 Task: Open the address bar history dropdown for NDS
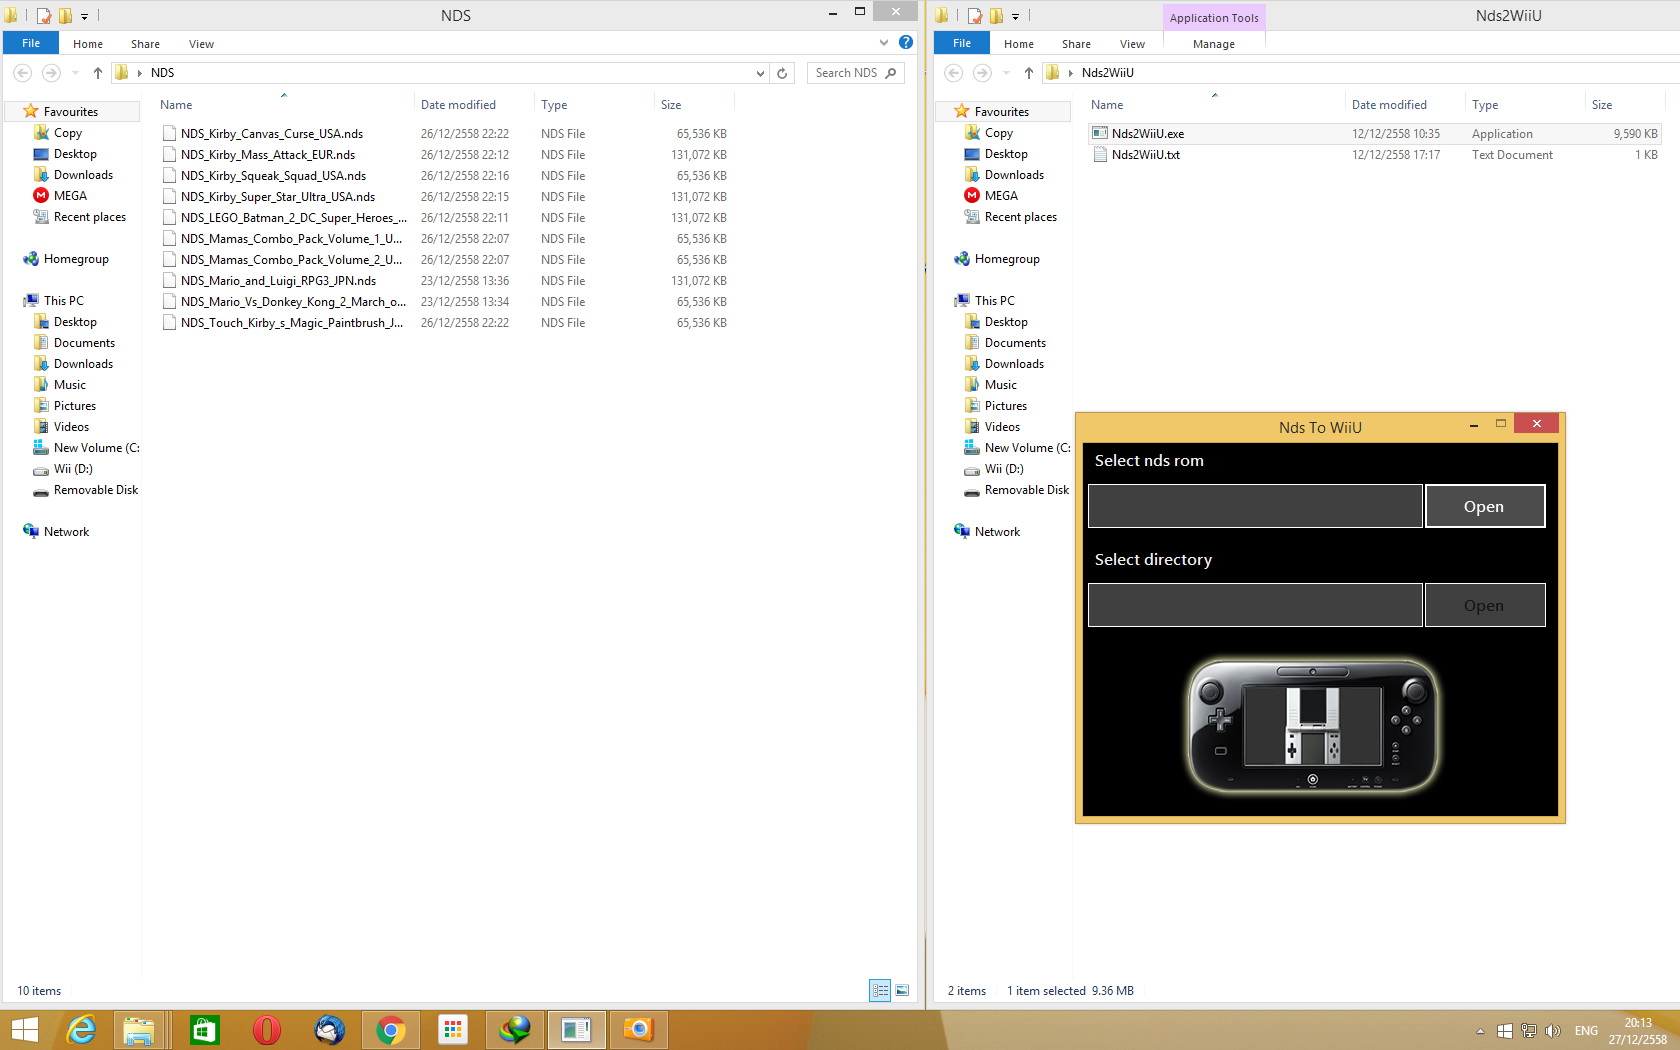tap(760, 73)
